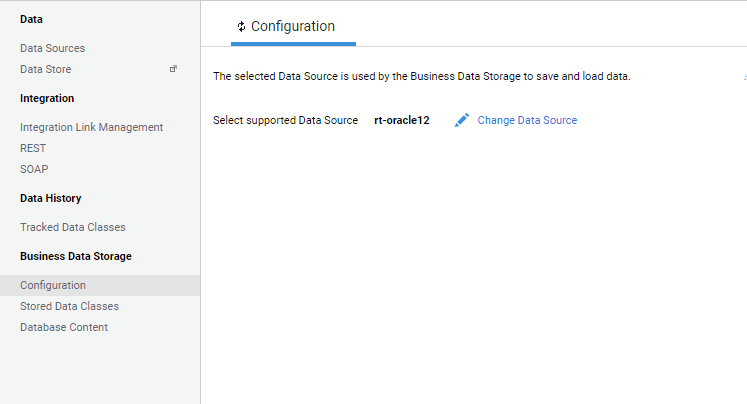Click the rt-oracle12 data source name
Screen dimensions: 747x404
pyautogui.click(x=402, y=120)
